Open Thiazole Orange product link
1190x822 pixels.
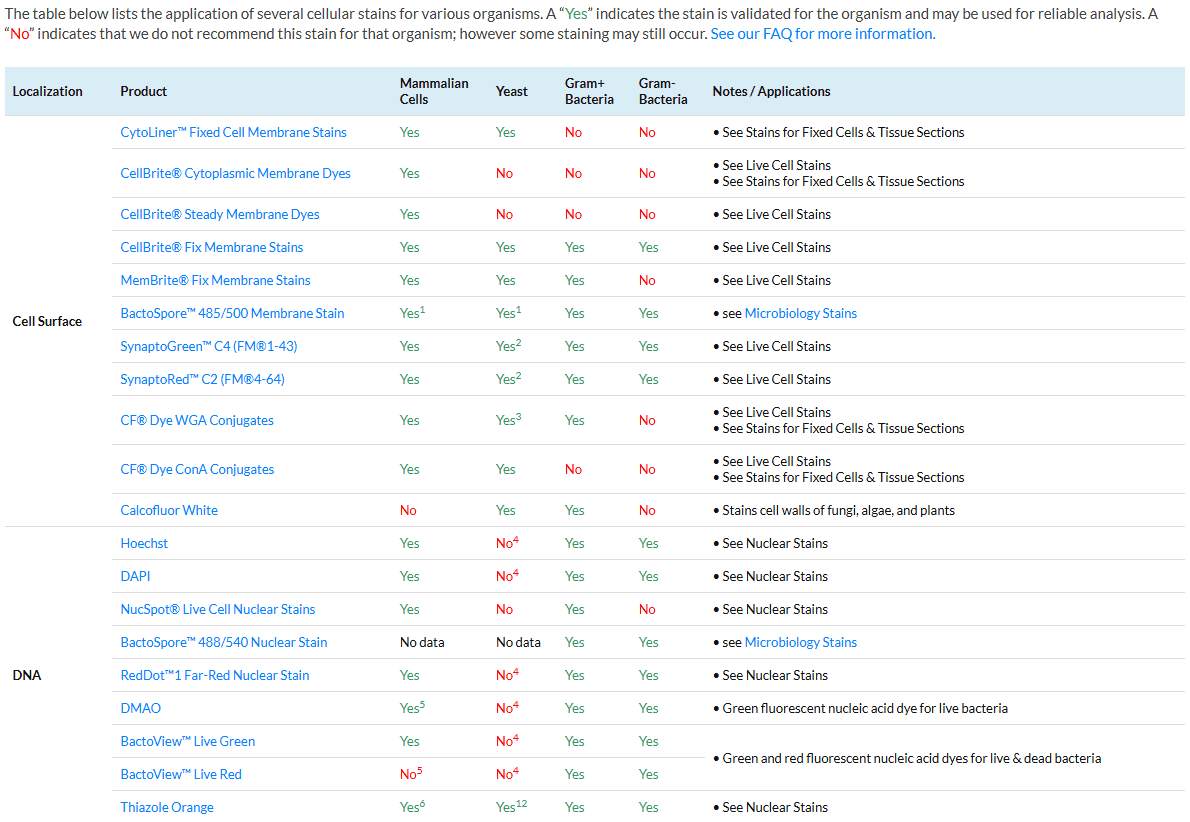click(x=166, y=808)
